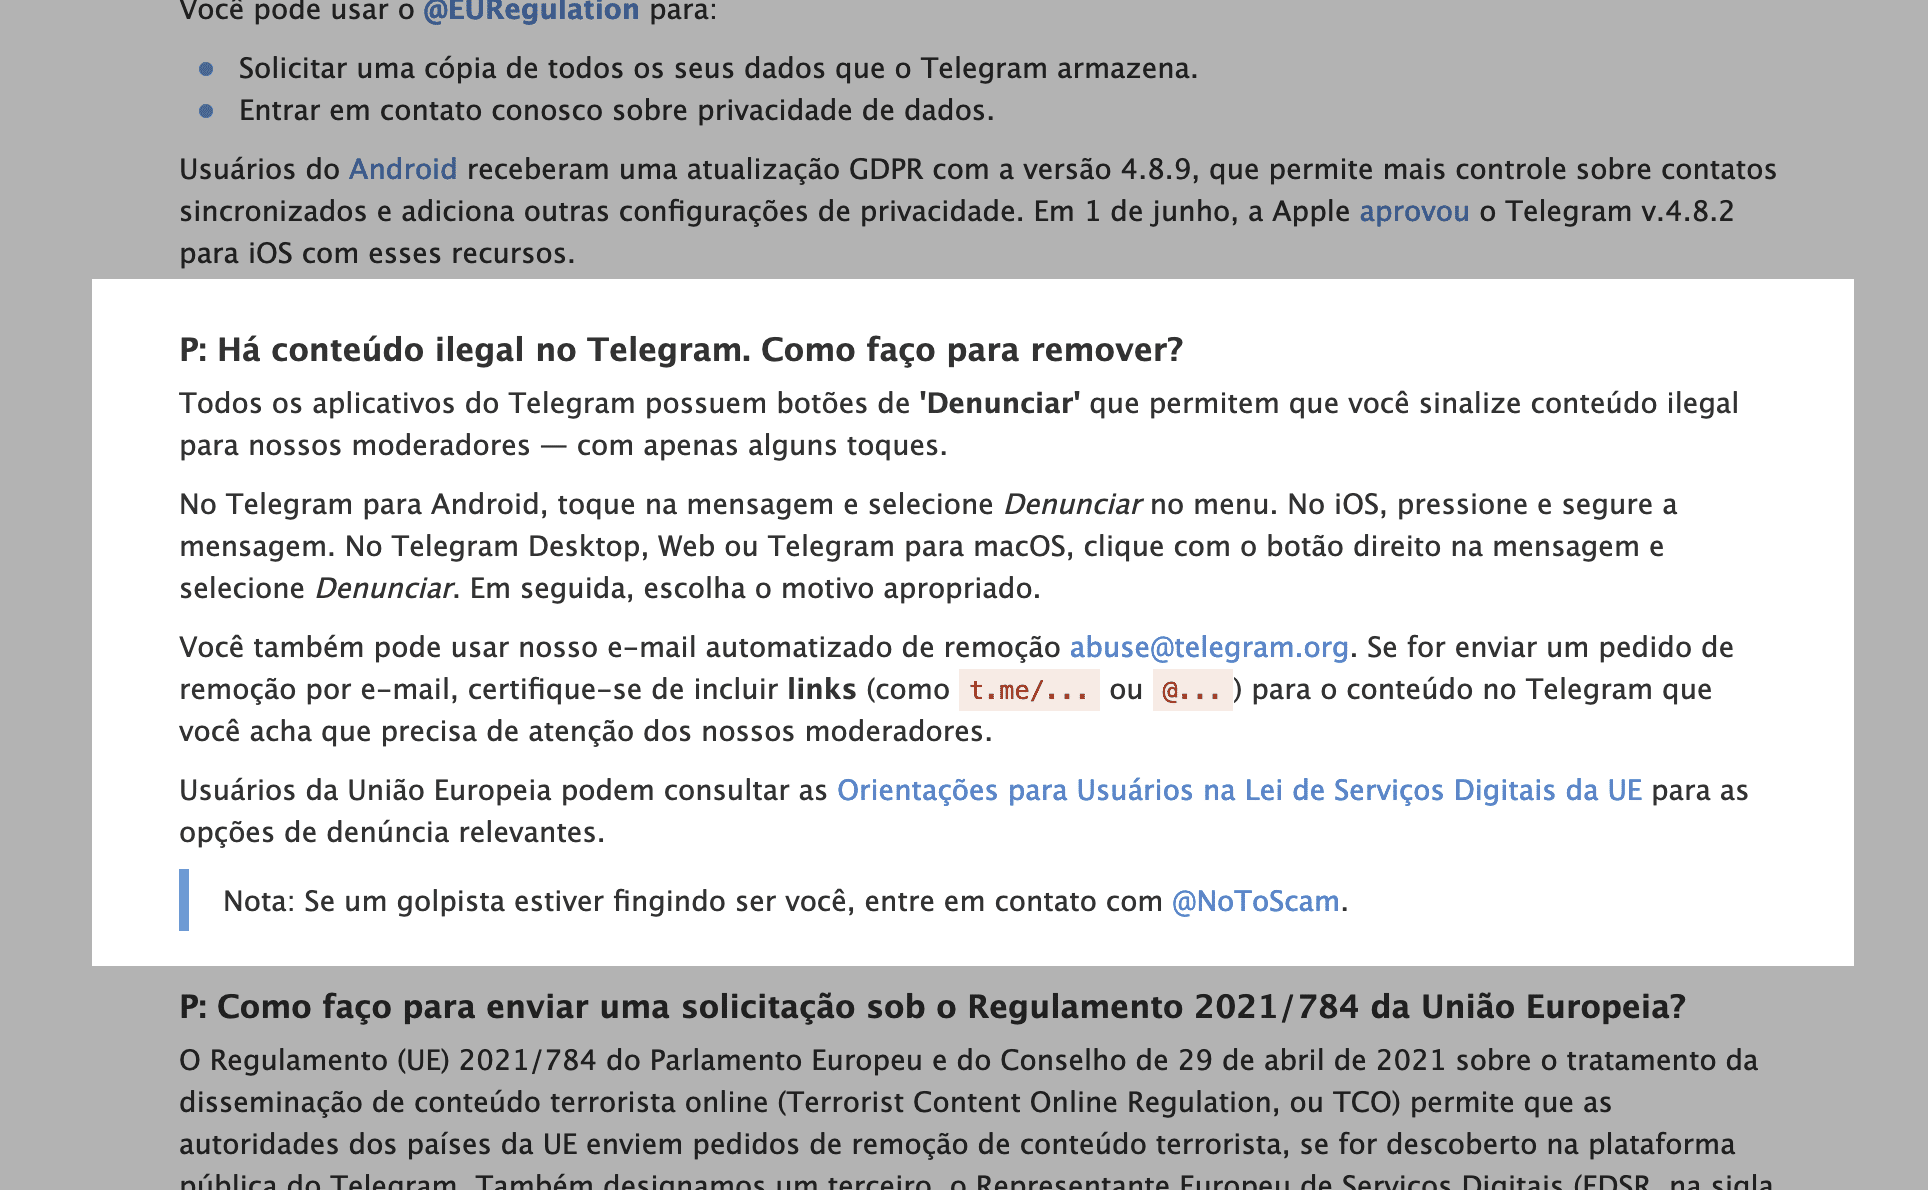Open the @NoToScam contact link
The image size is (1928, 1190).
tap(1256, 901)
